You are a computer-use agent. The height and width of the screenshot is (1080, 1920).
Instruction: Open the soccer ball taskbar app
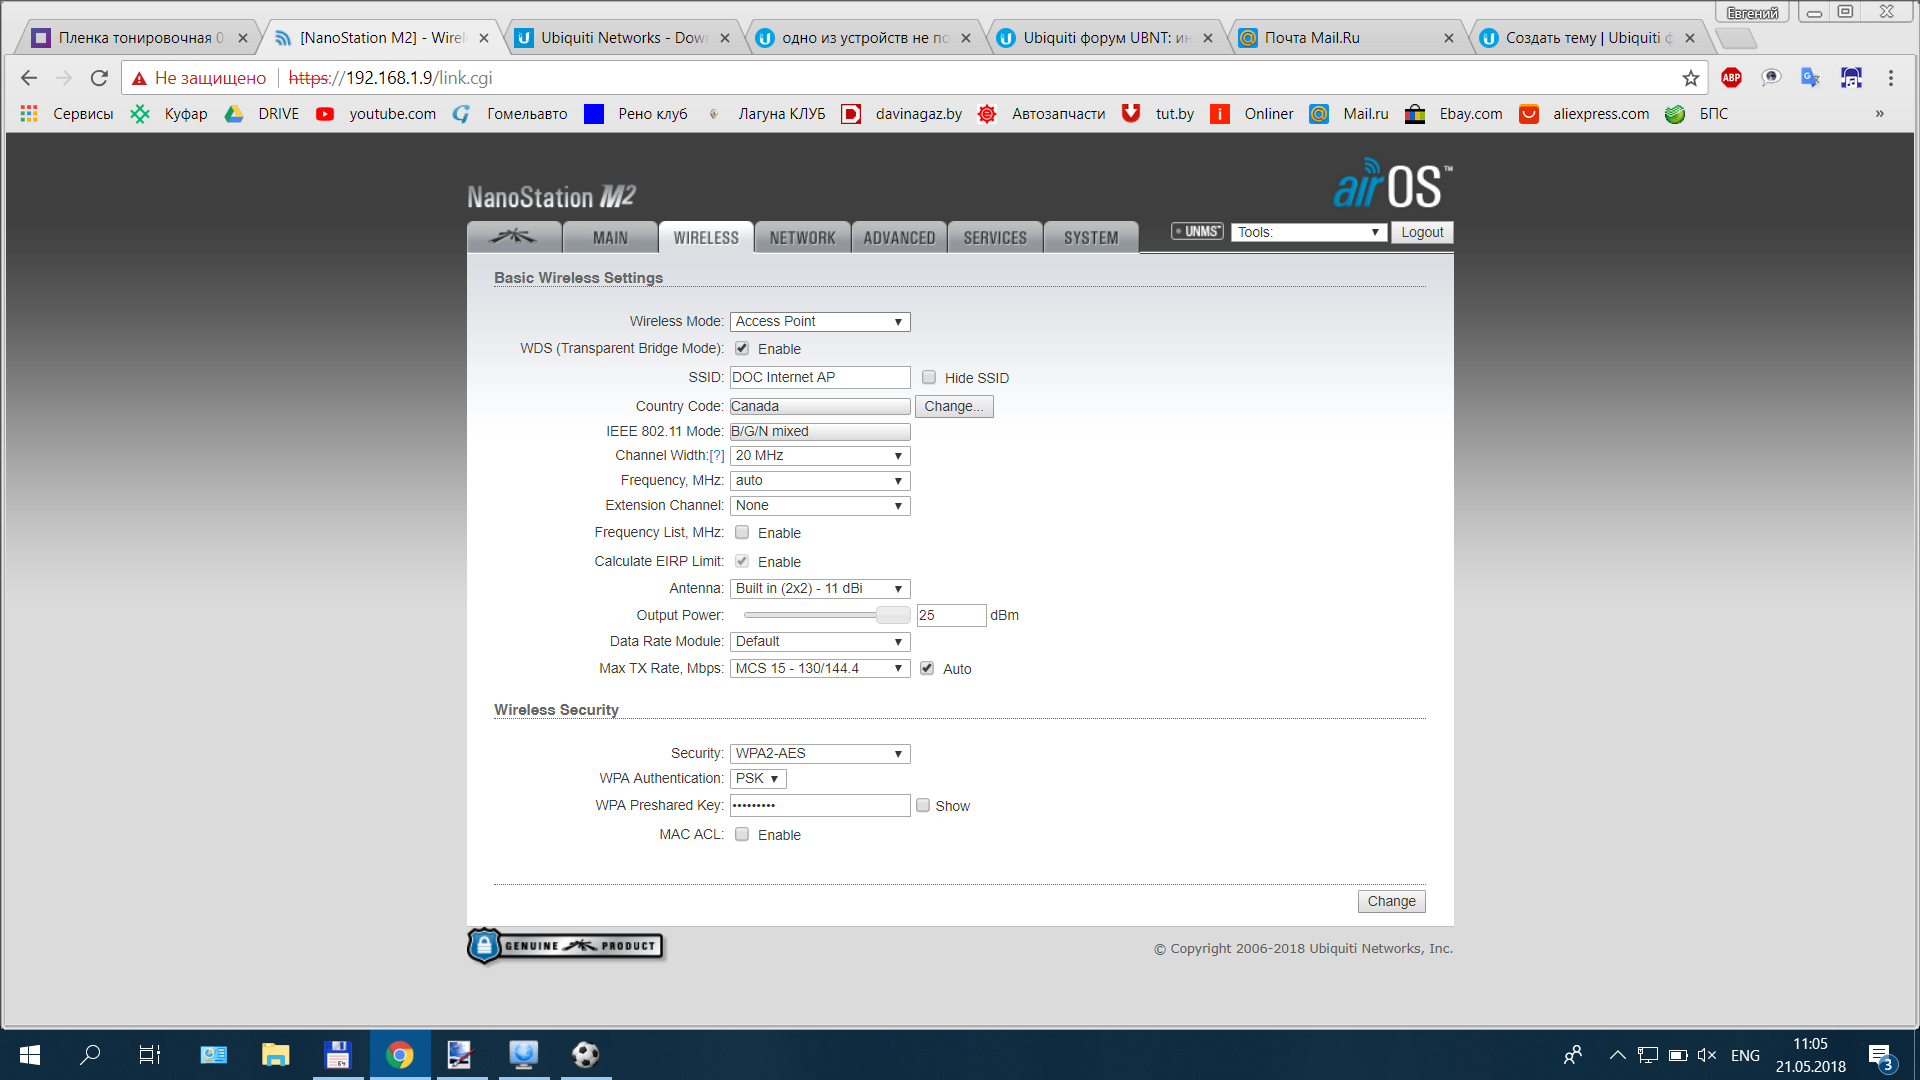pos(586,1055)
